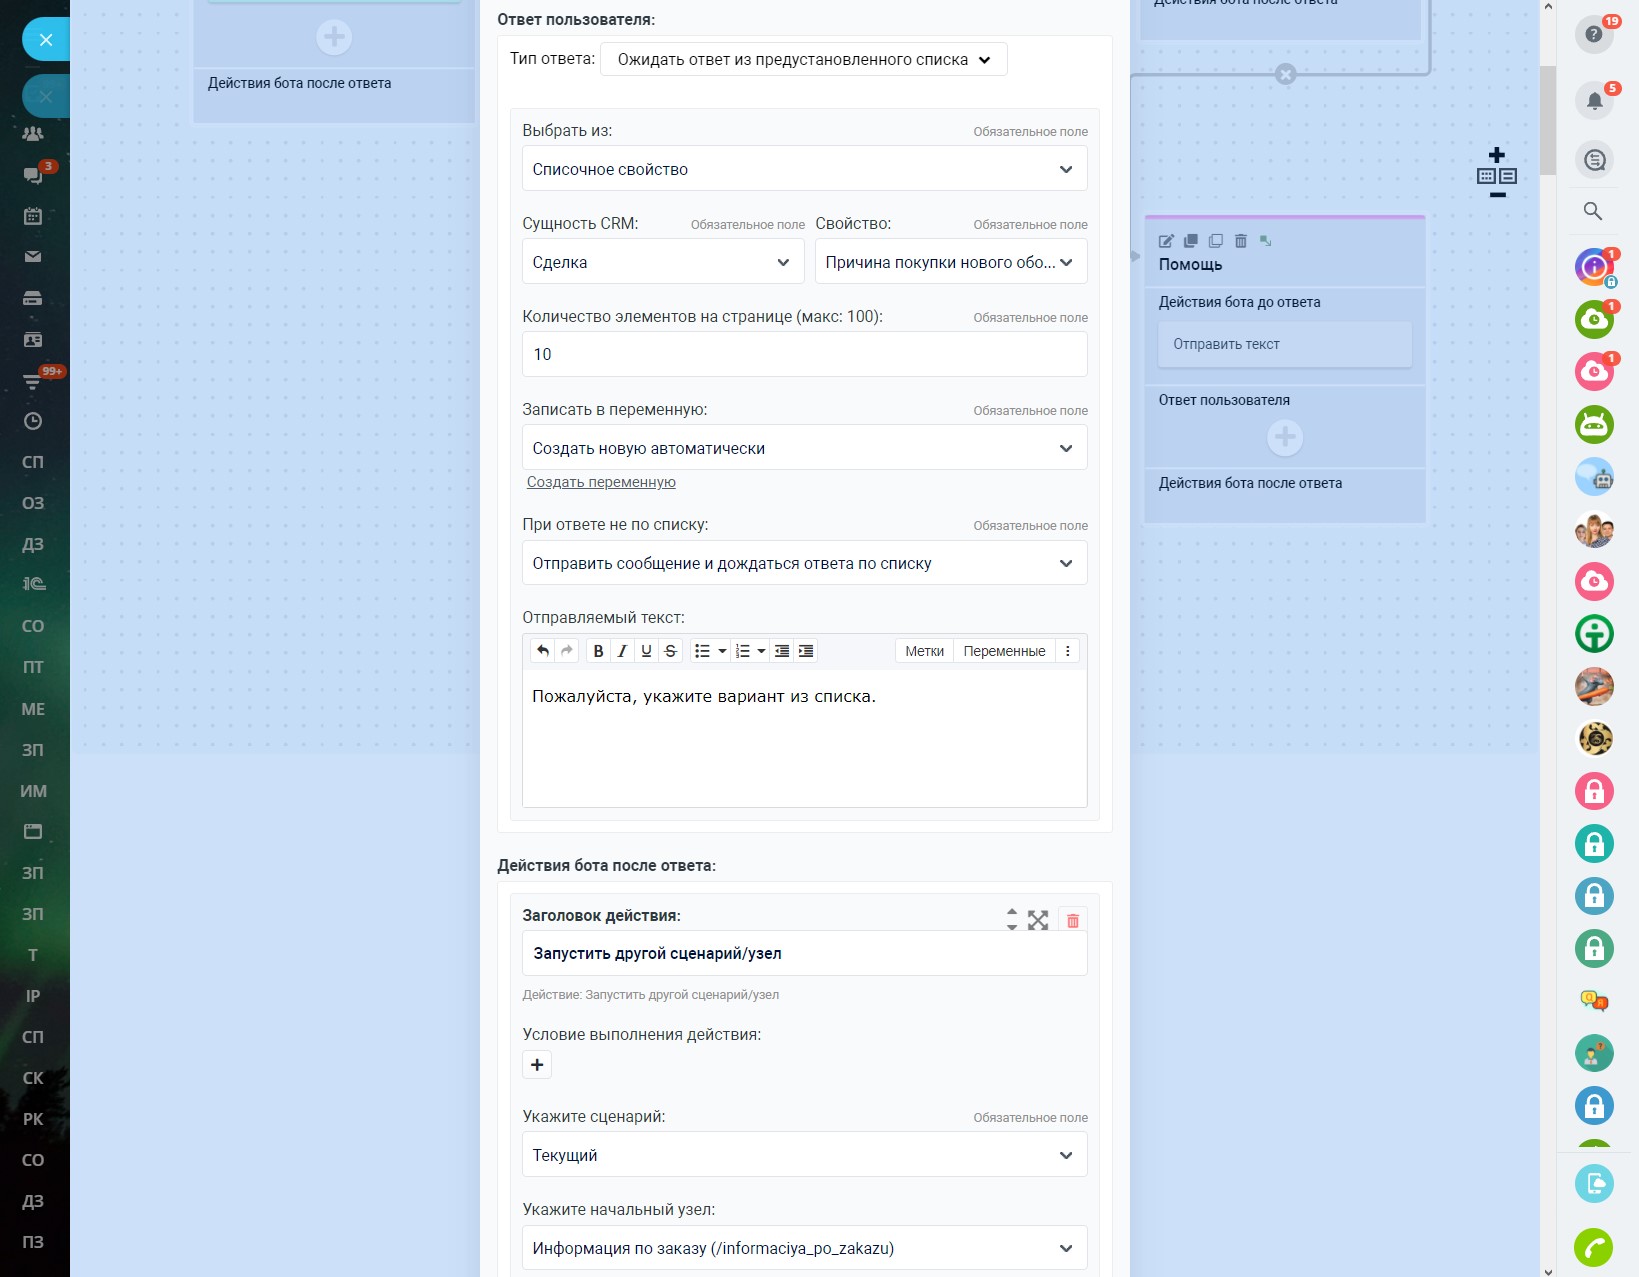The width and height of the screenshot is (1639, 1277).
Task: Add user response in Помощь node
Action: coord(1285,437)
